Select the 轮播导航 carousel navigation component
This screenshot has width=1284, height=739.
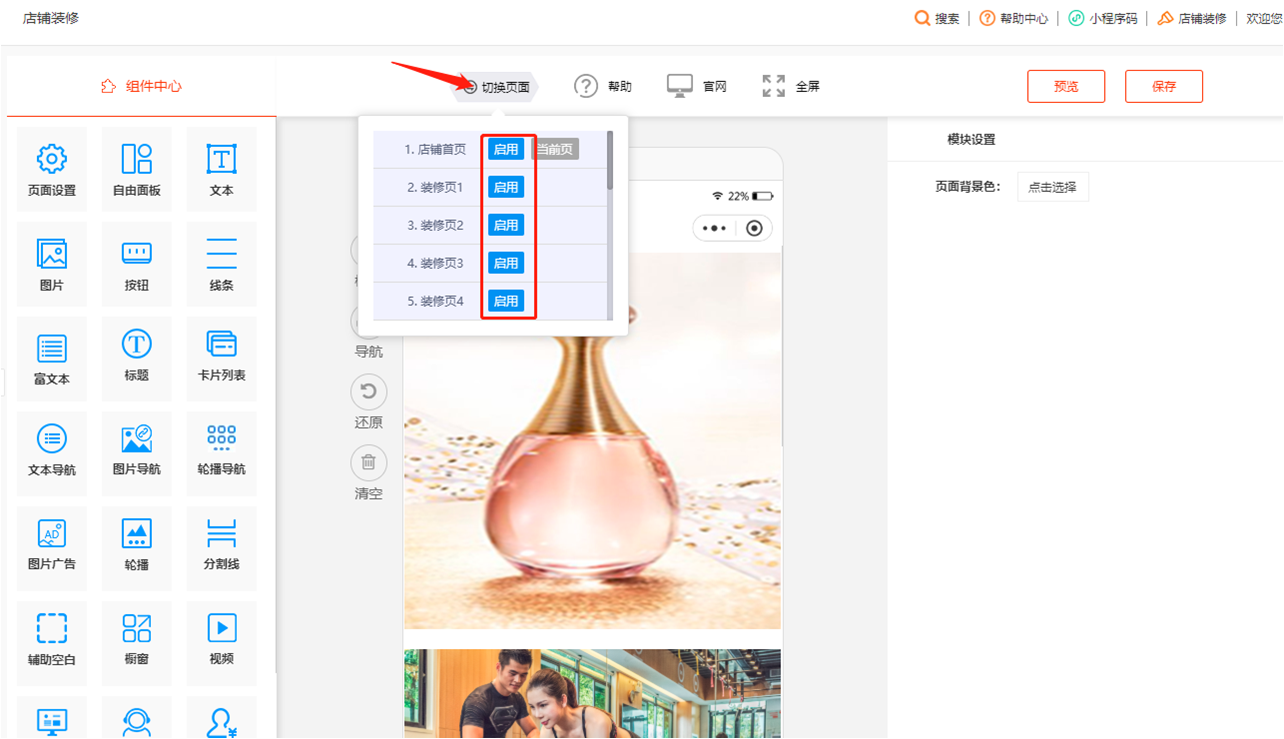(x=221, y=452)
